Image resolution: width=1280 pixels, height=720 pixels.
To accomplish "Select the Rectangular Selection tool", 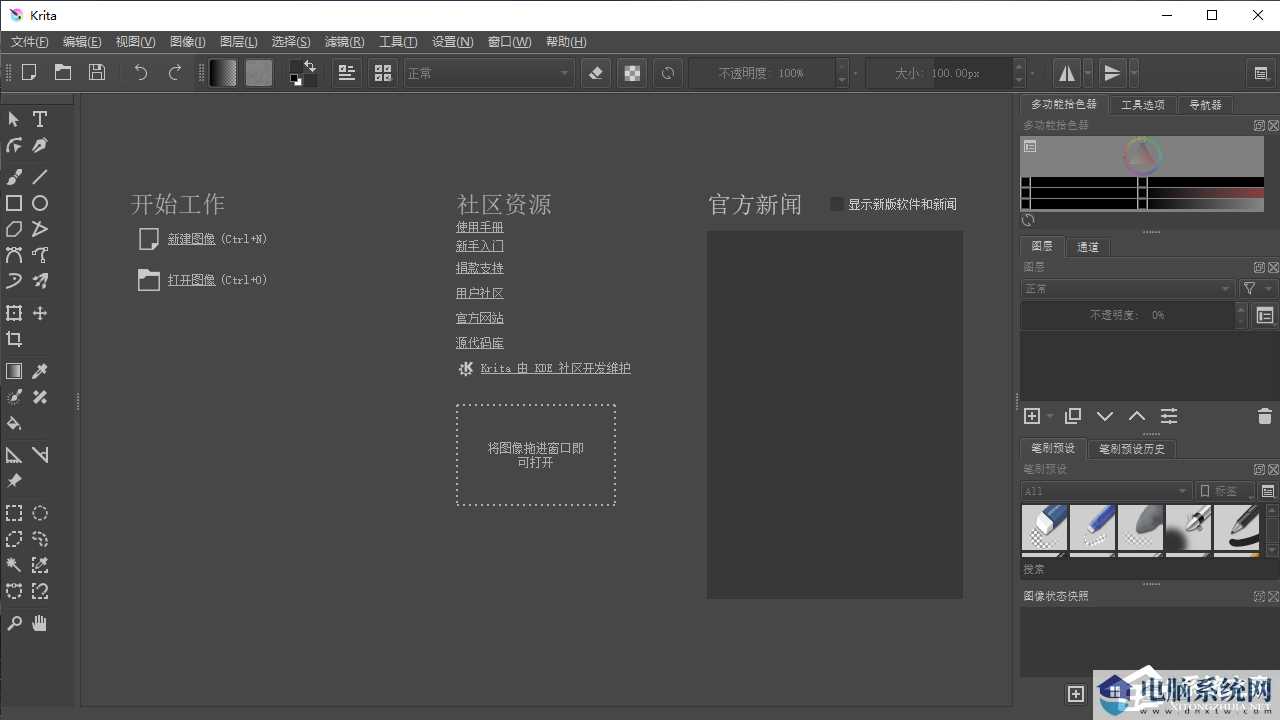I will tap(14, 513).
